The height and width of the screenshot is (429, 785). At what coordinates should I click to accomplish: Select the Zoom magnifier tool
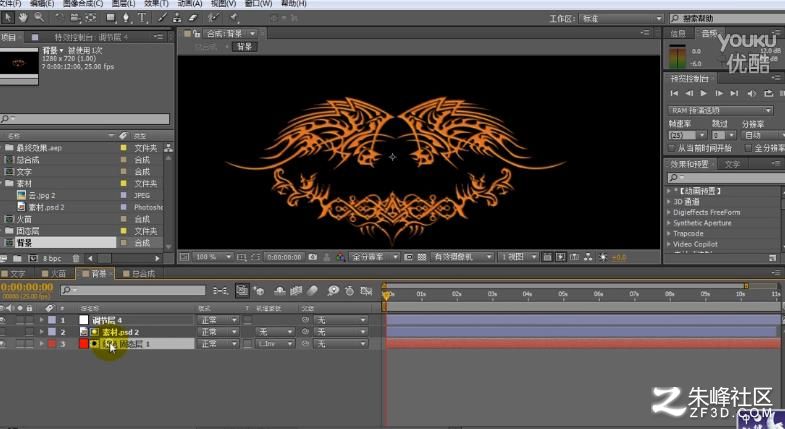click(x=39, y=18)
